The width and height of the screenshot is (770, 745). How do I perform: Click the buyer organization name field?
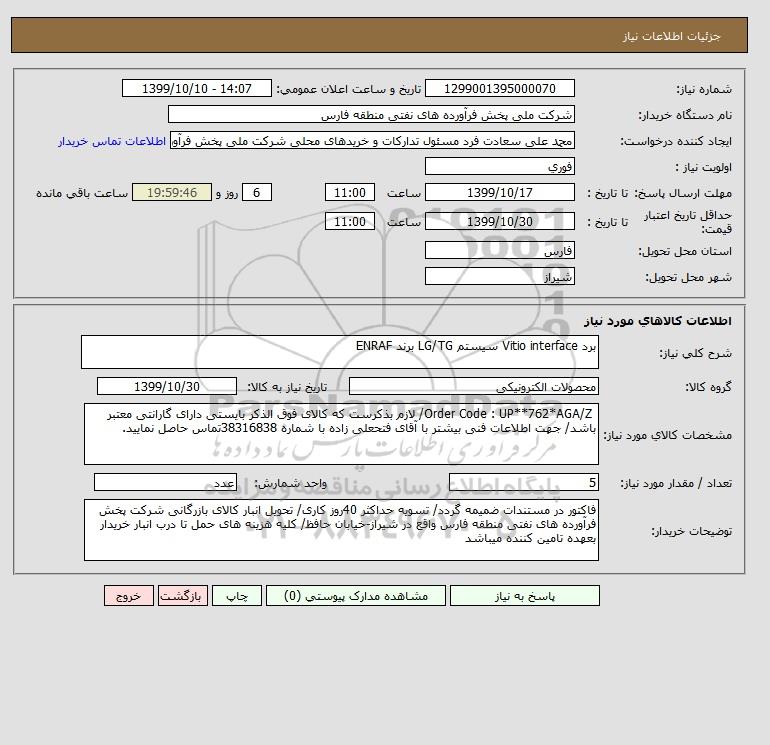(x=371, y=114)
